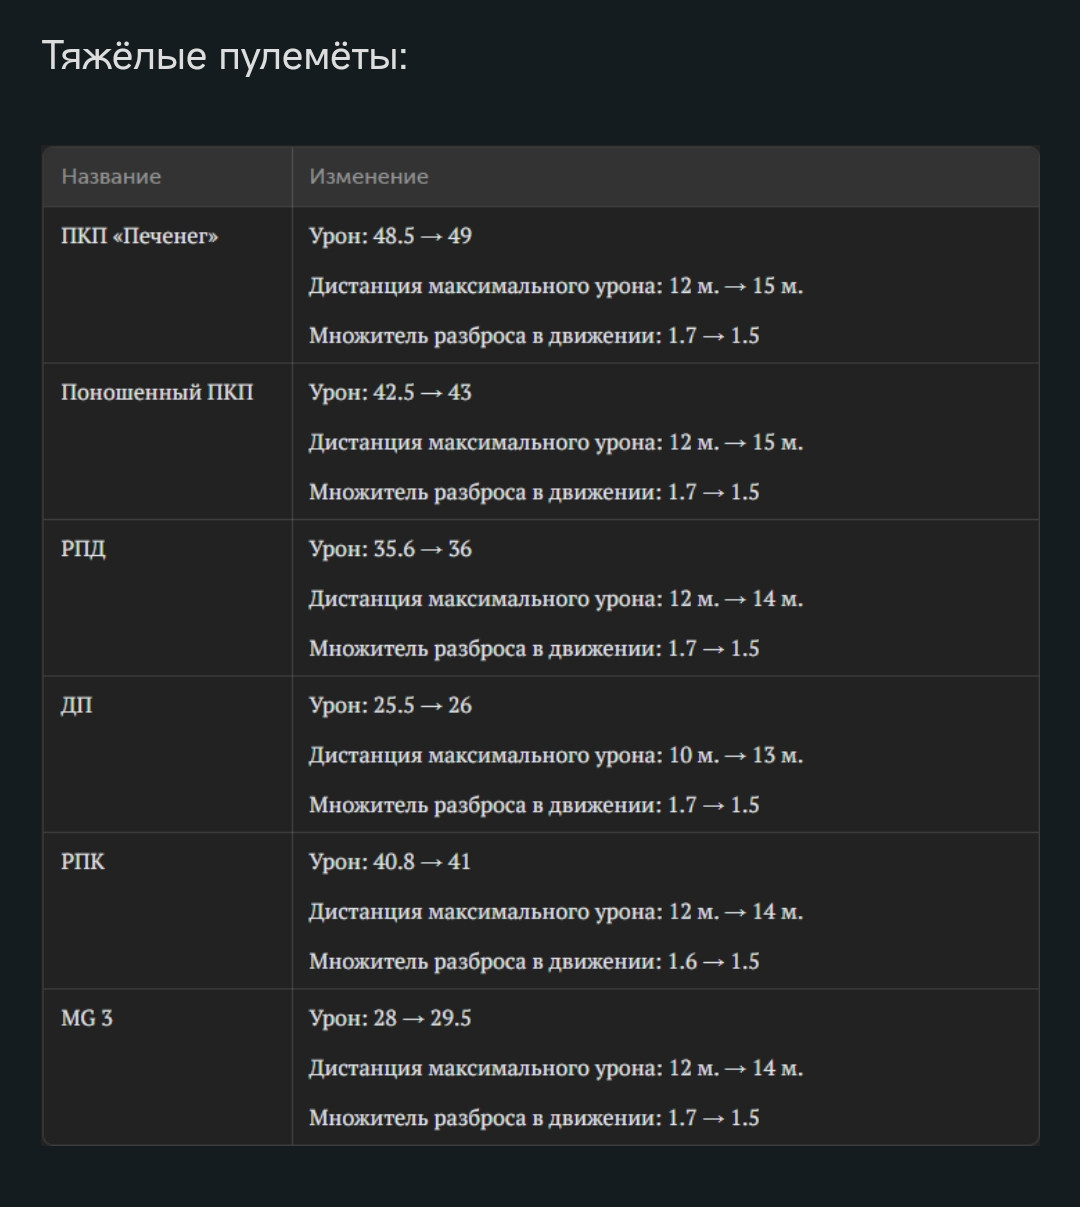This screenshot has width=1080, height=1207.
Task: Click the 'Изменение' column header
Action: click(x=368, y=177)
